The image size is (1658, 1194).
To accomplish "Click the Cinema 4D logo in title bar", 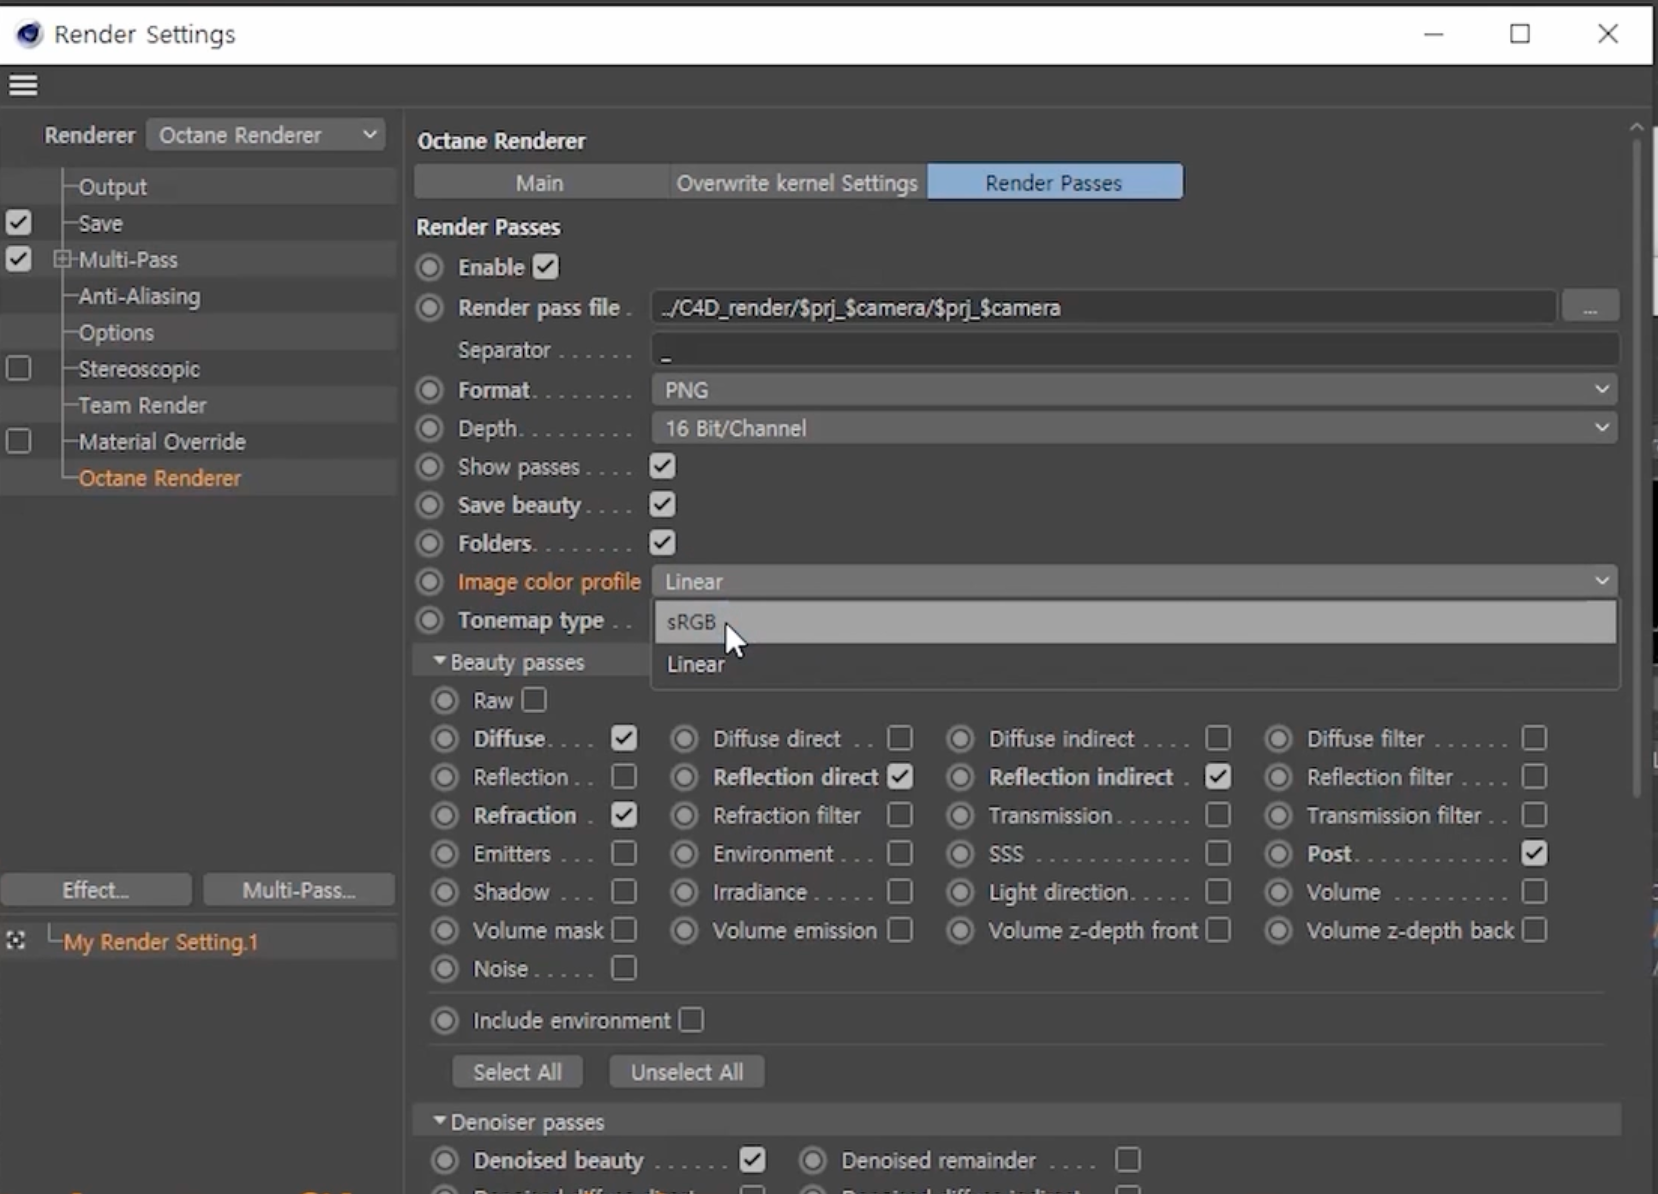I will pos(30,34).
